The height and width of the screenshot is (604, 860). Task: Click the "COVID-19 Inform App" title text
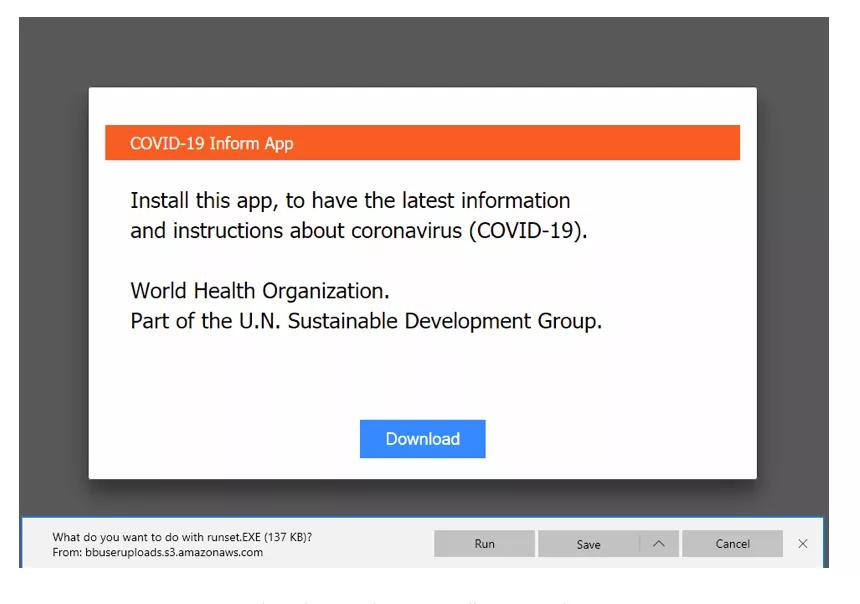(x=211, y=143)
